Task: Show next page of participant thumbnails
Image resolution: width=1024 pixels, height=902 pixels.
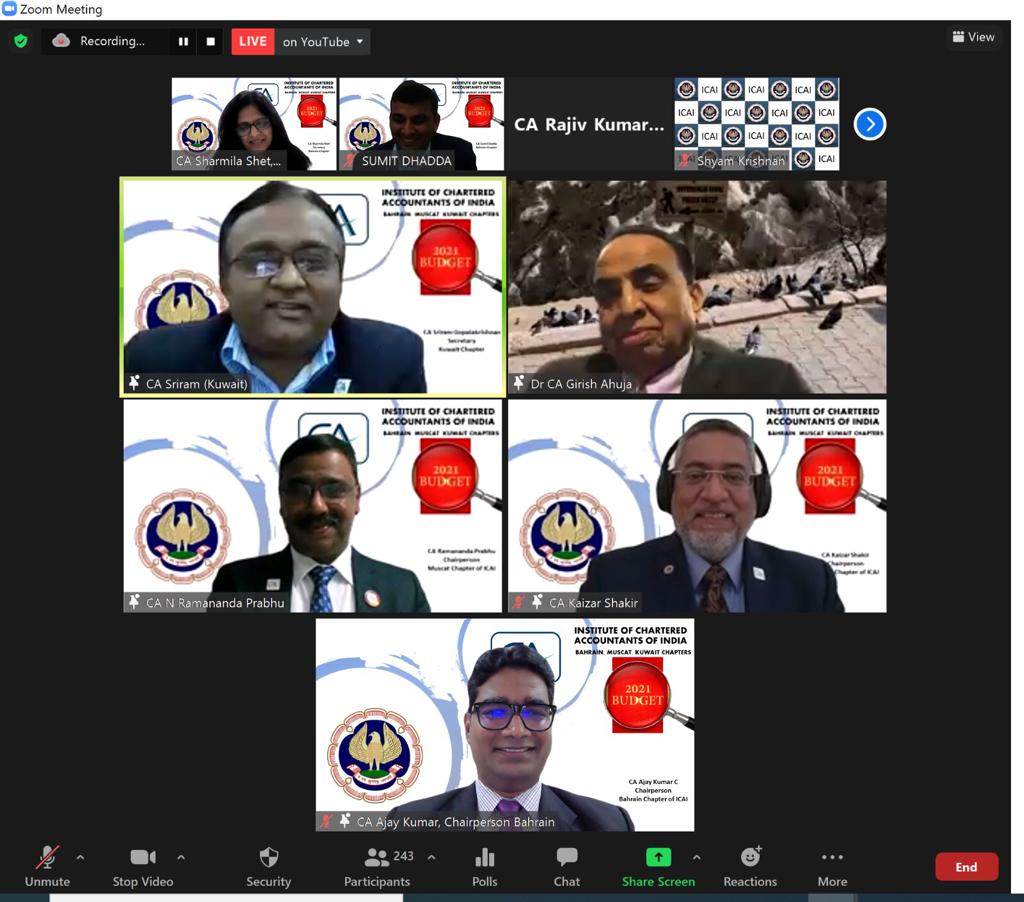Action: point(870,124)
